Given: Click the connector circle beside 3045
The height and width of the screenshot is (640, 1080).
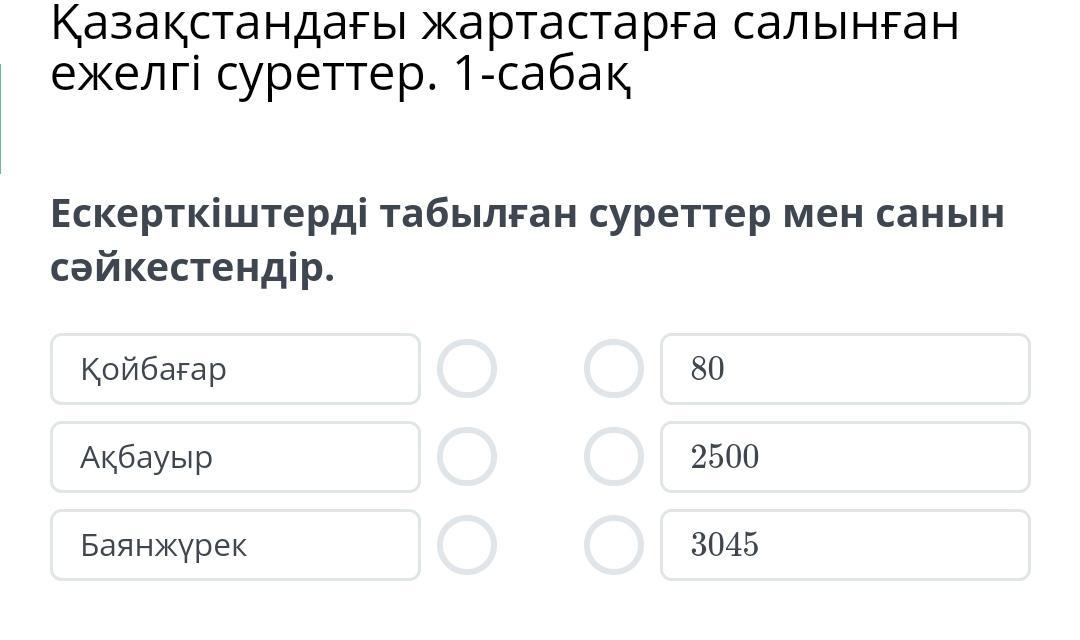Looking at the screenshot, I should (613, 545).
